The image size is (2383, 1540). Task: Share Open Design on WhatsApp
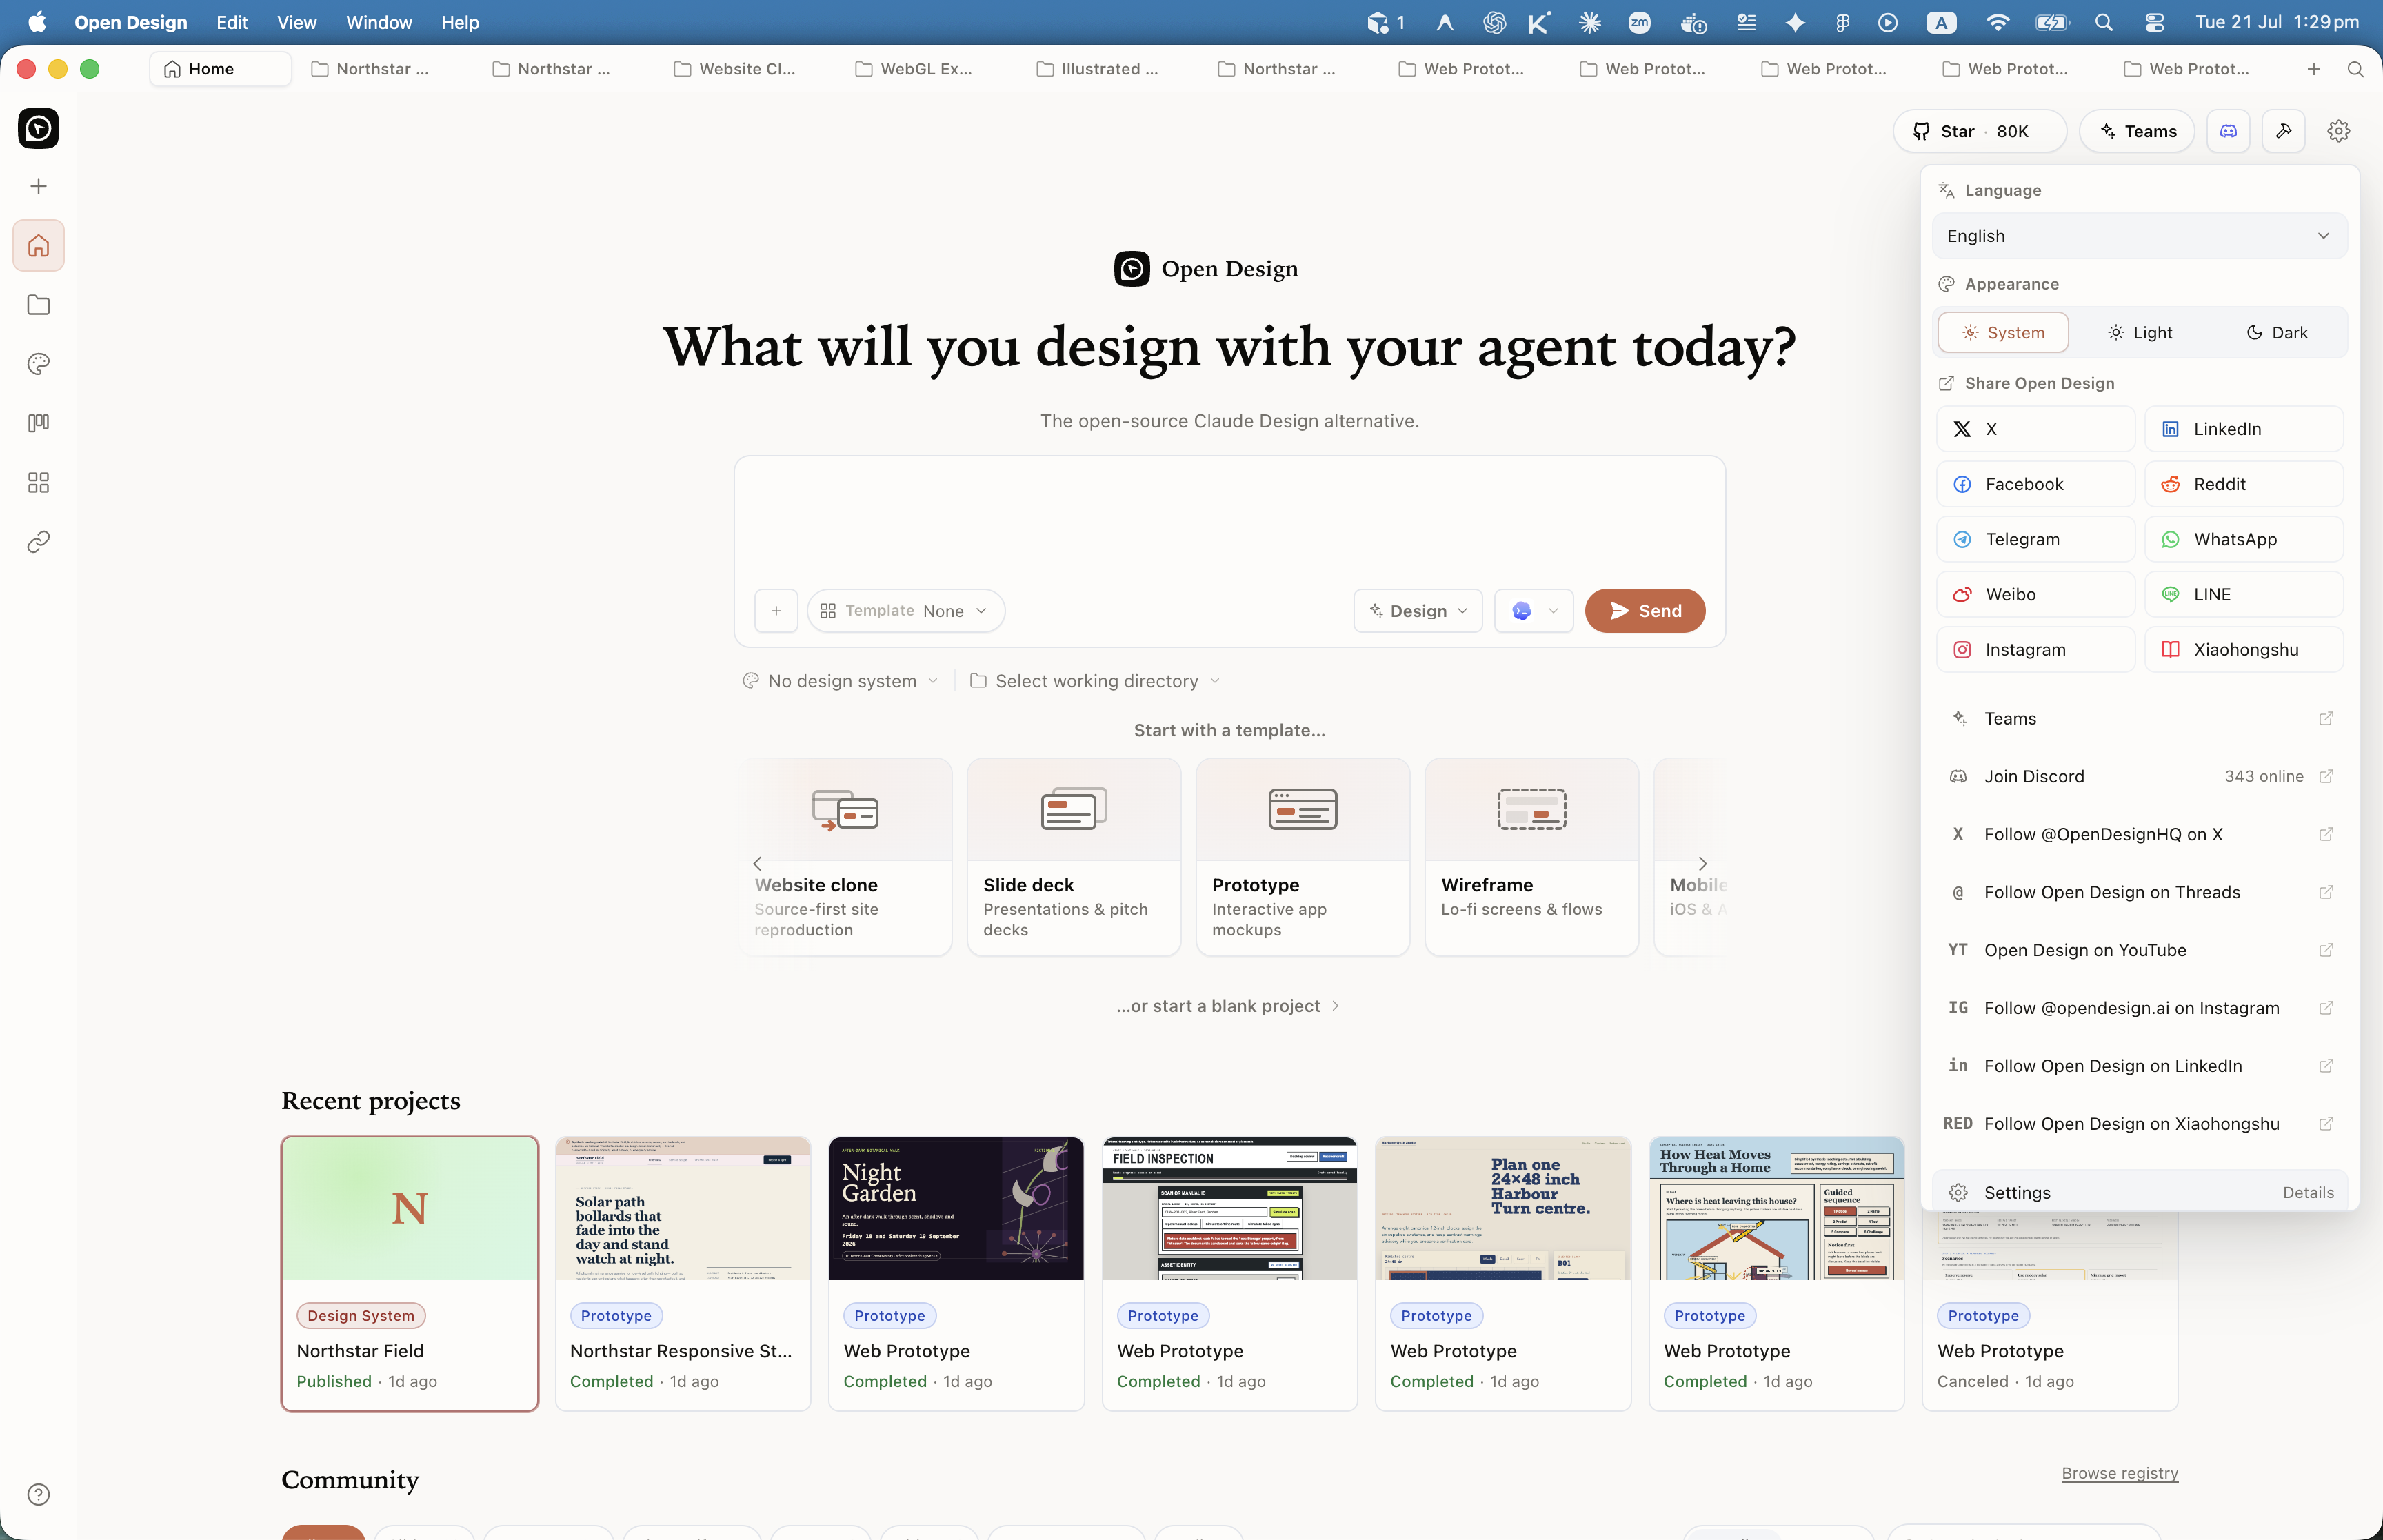tap(2244, 539)
